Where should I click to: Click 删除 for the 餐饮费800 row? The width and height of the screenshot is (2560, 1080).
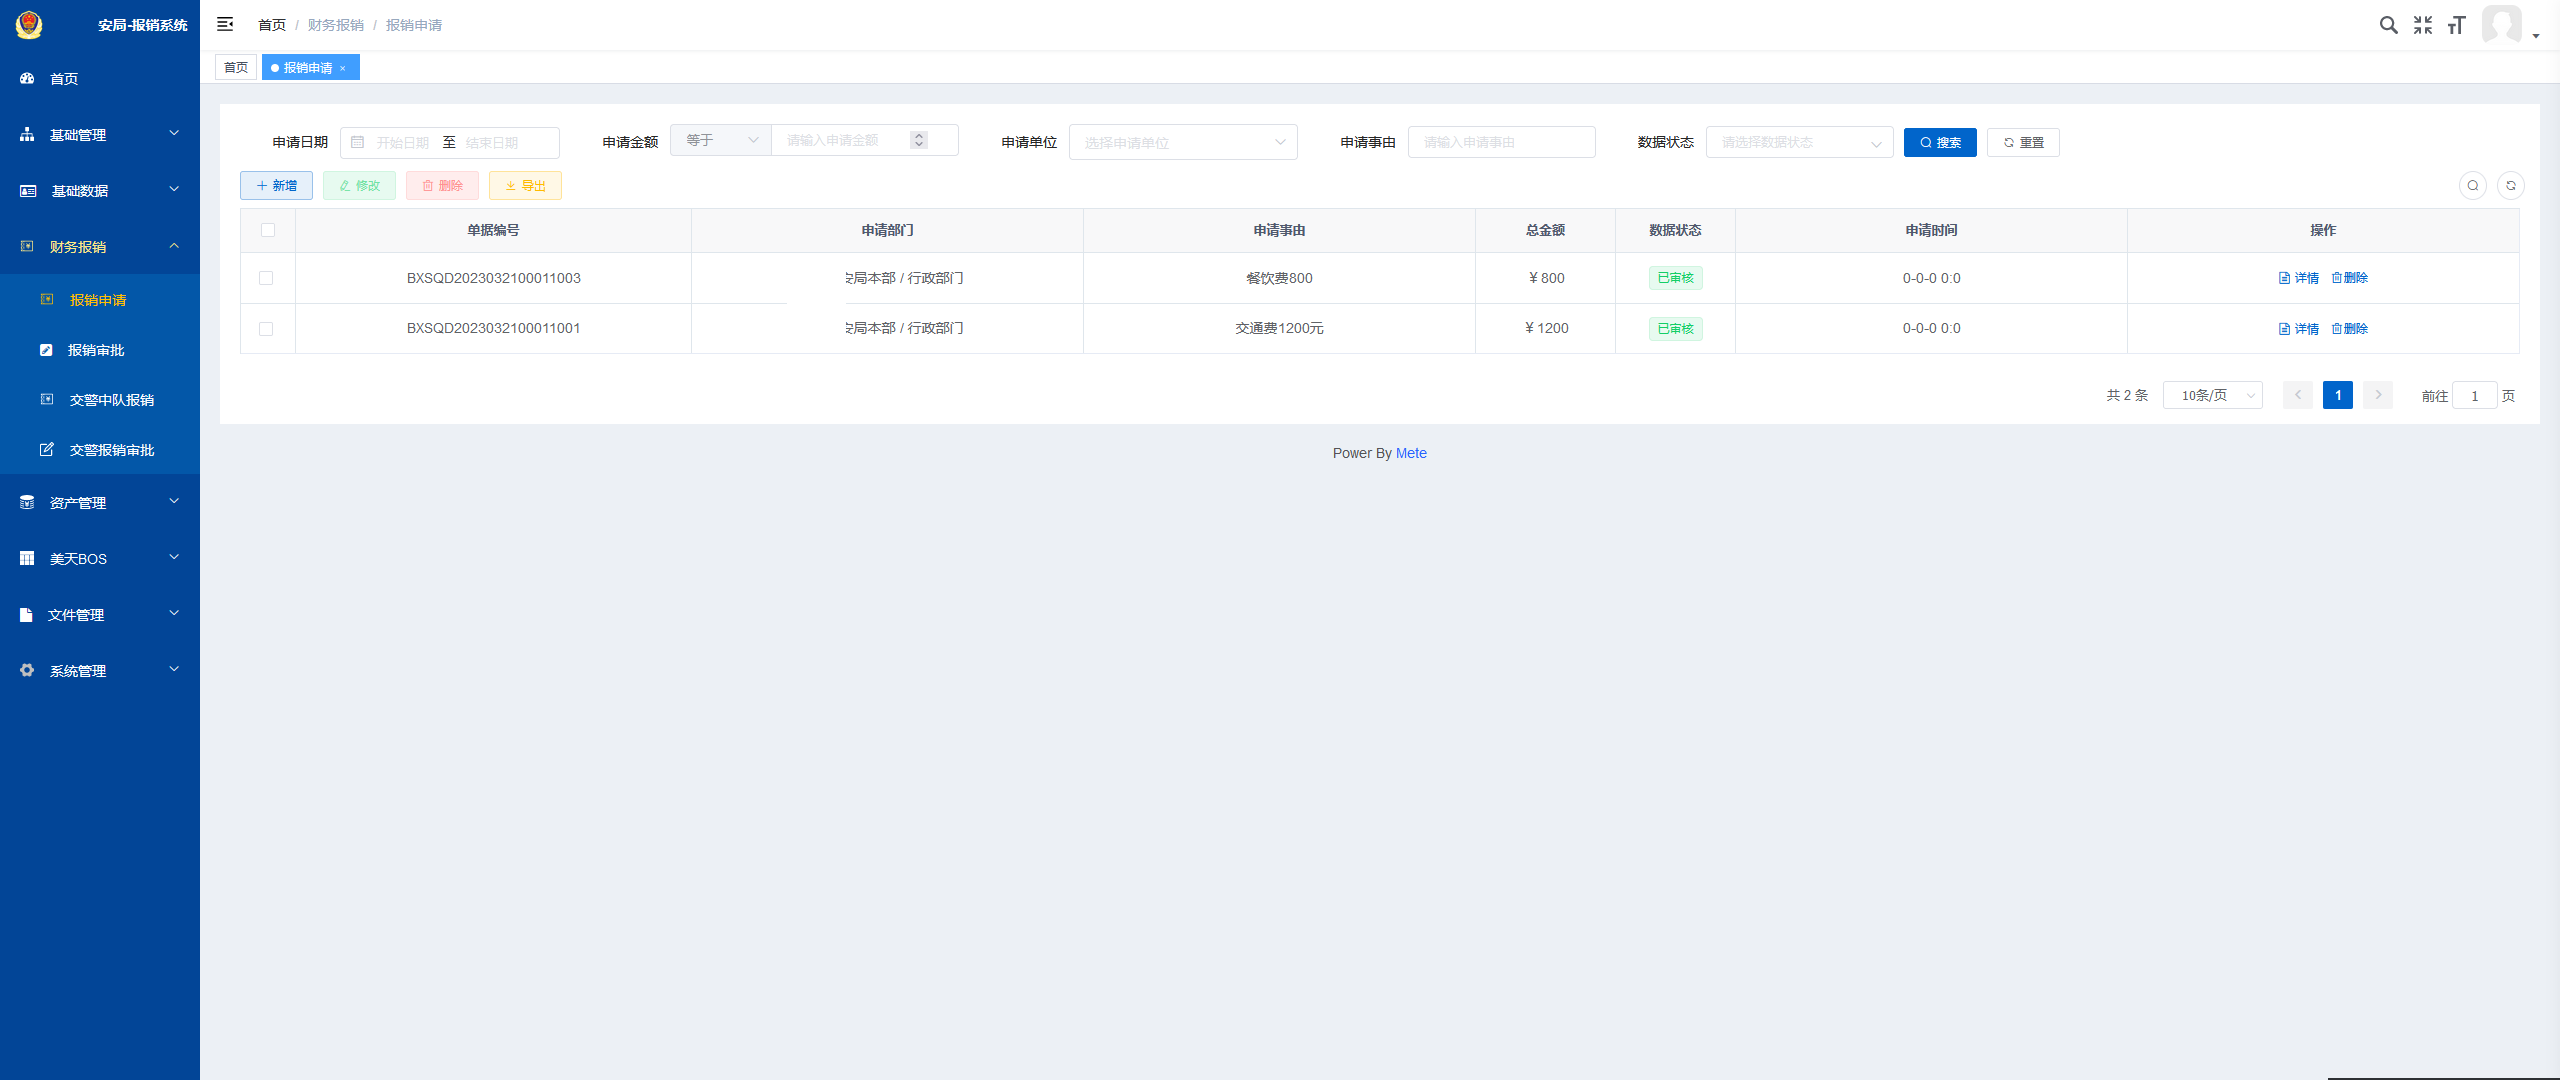pyautogui.click(x=2350, y=278)
